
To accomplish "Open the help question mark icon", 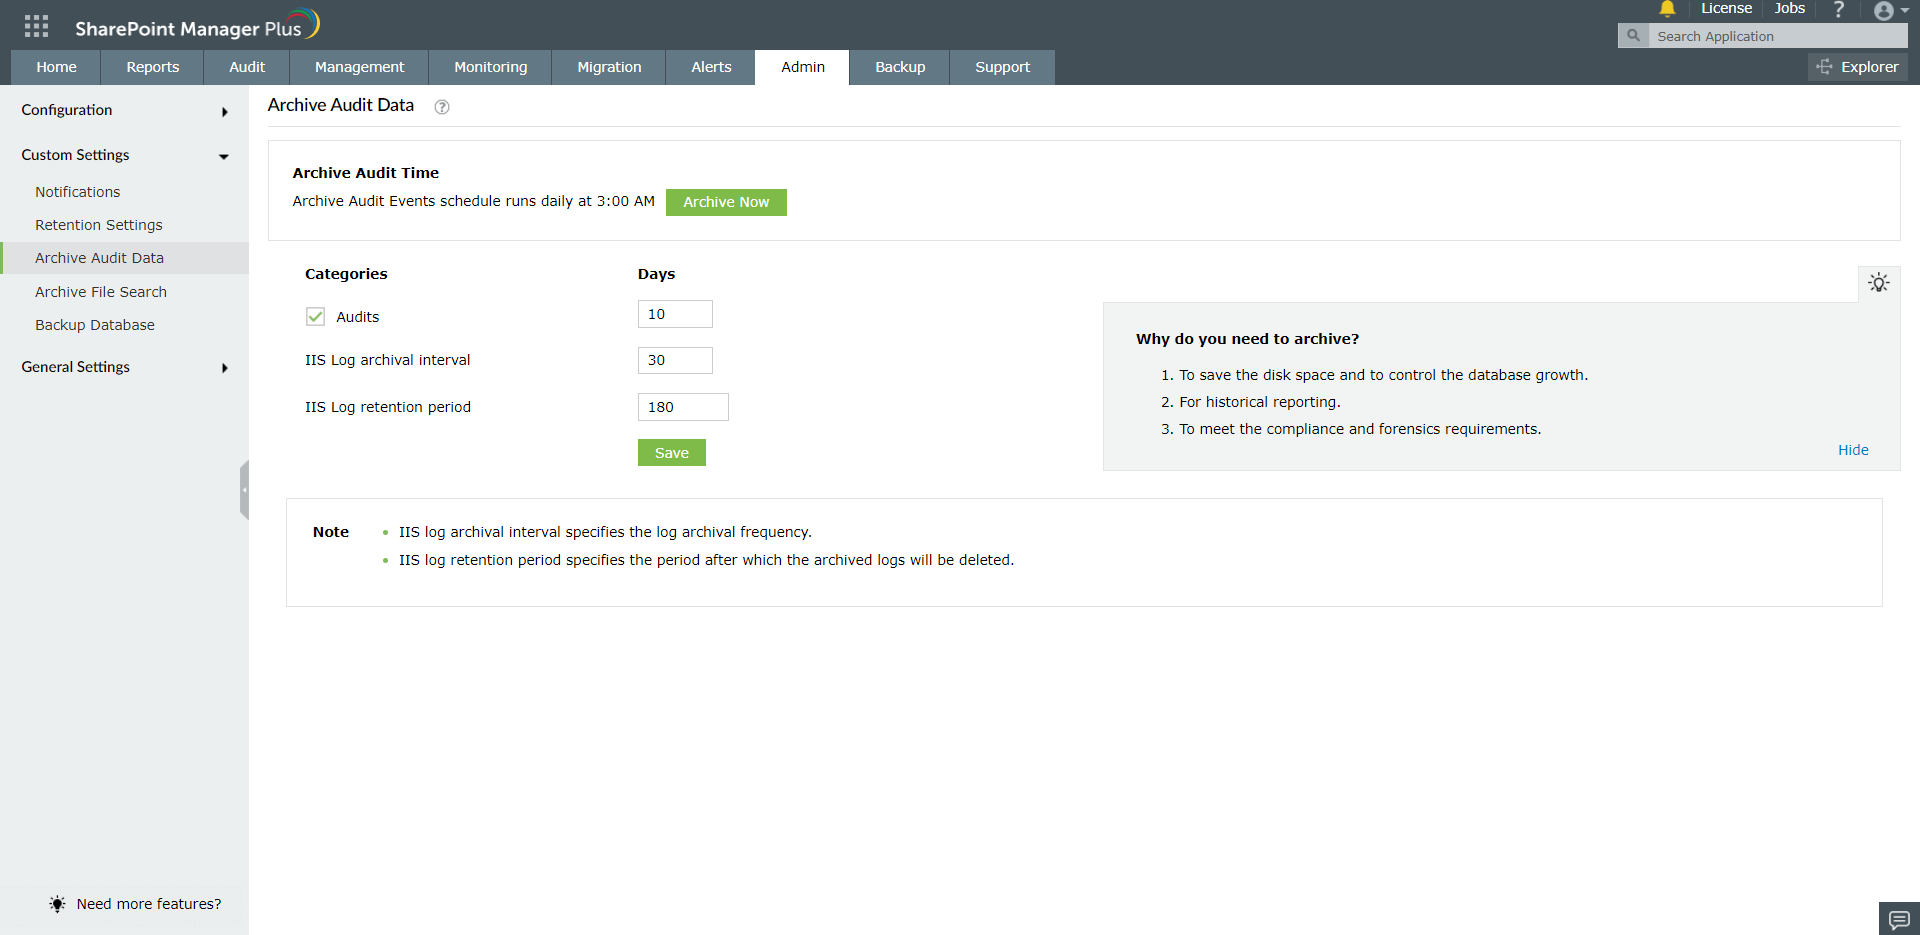I will coord(1839,9).
